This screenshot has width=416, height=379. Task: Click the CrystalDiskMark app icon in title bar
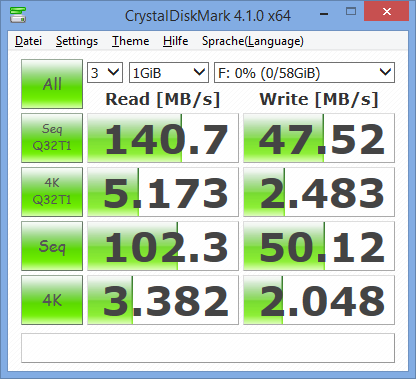tap(18, 15)
